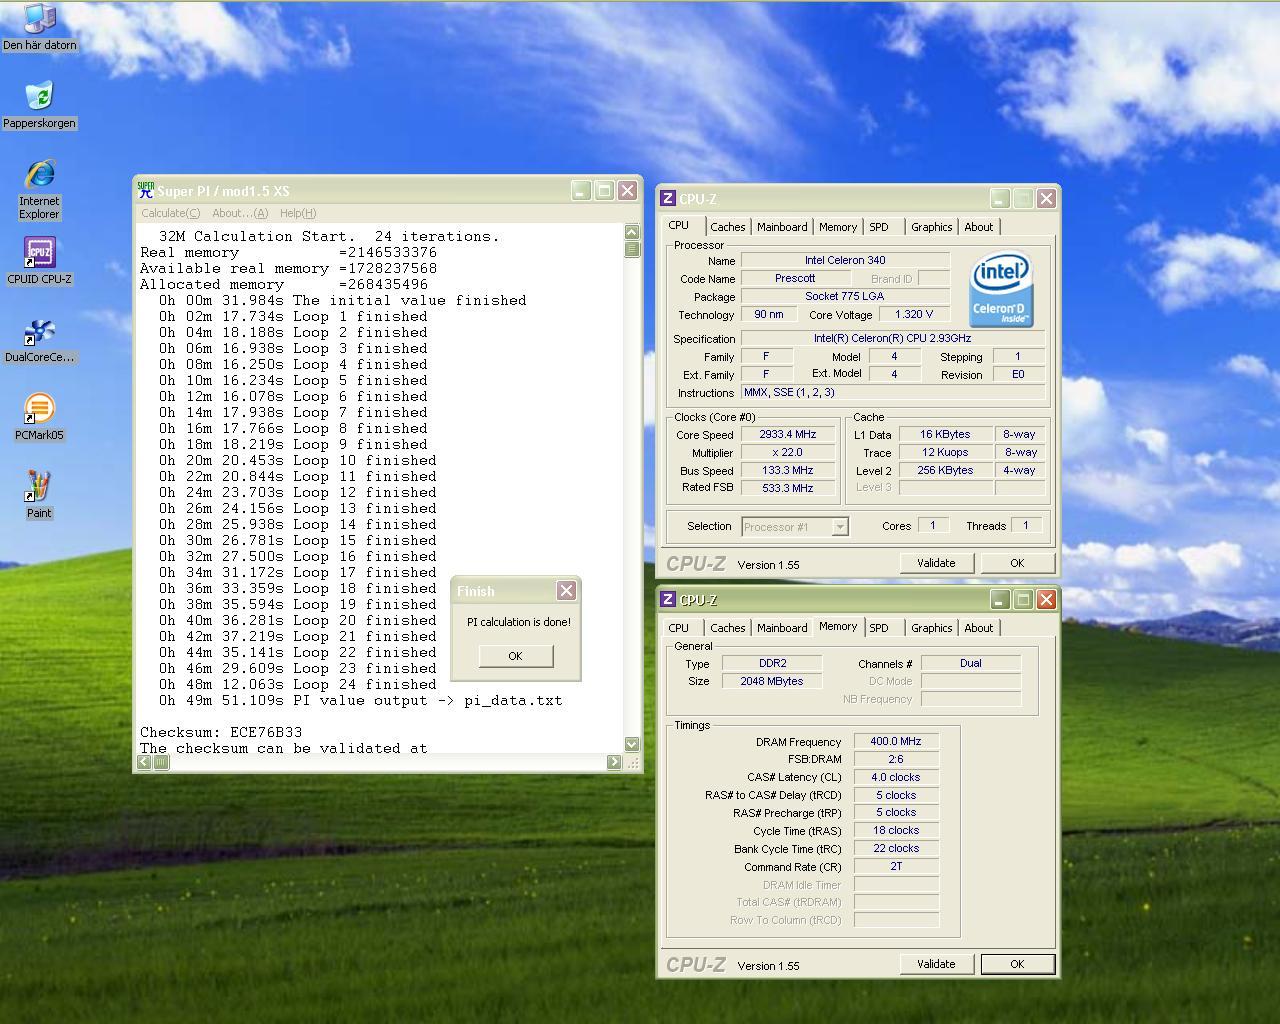Click the Loop 24 finished line
Image resolution: width=1280 pixels, height=1024 pixels.
[298, 684]
